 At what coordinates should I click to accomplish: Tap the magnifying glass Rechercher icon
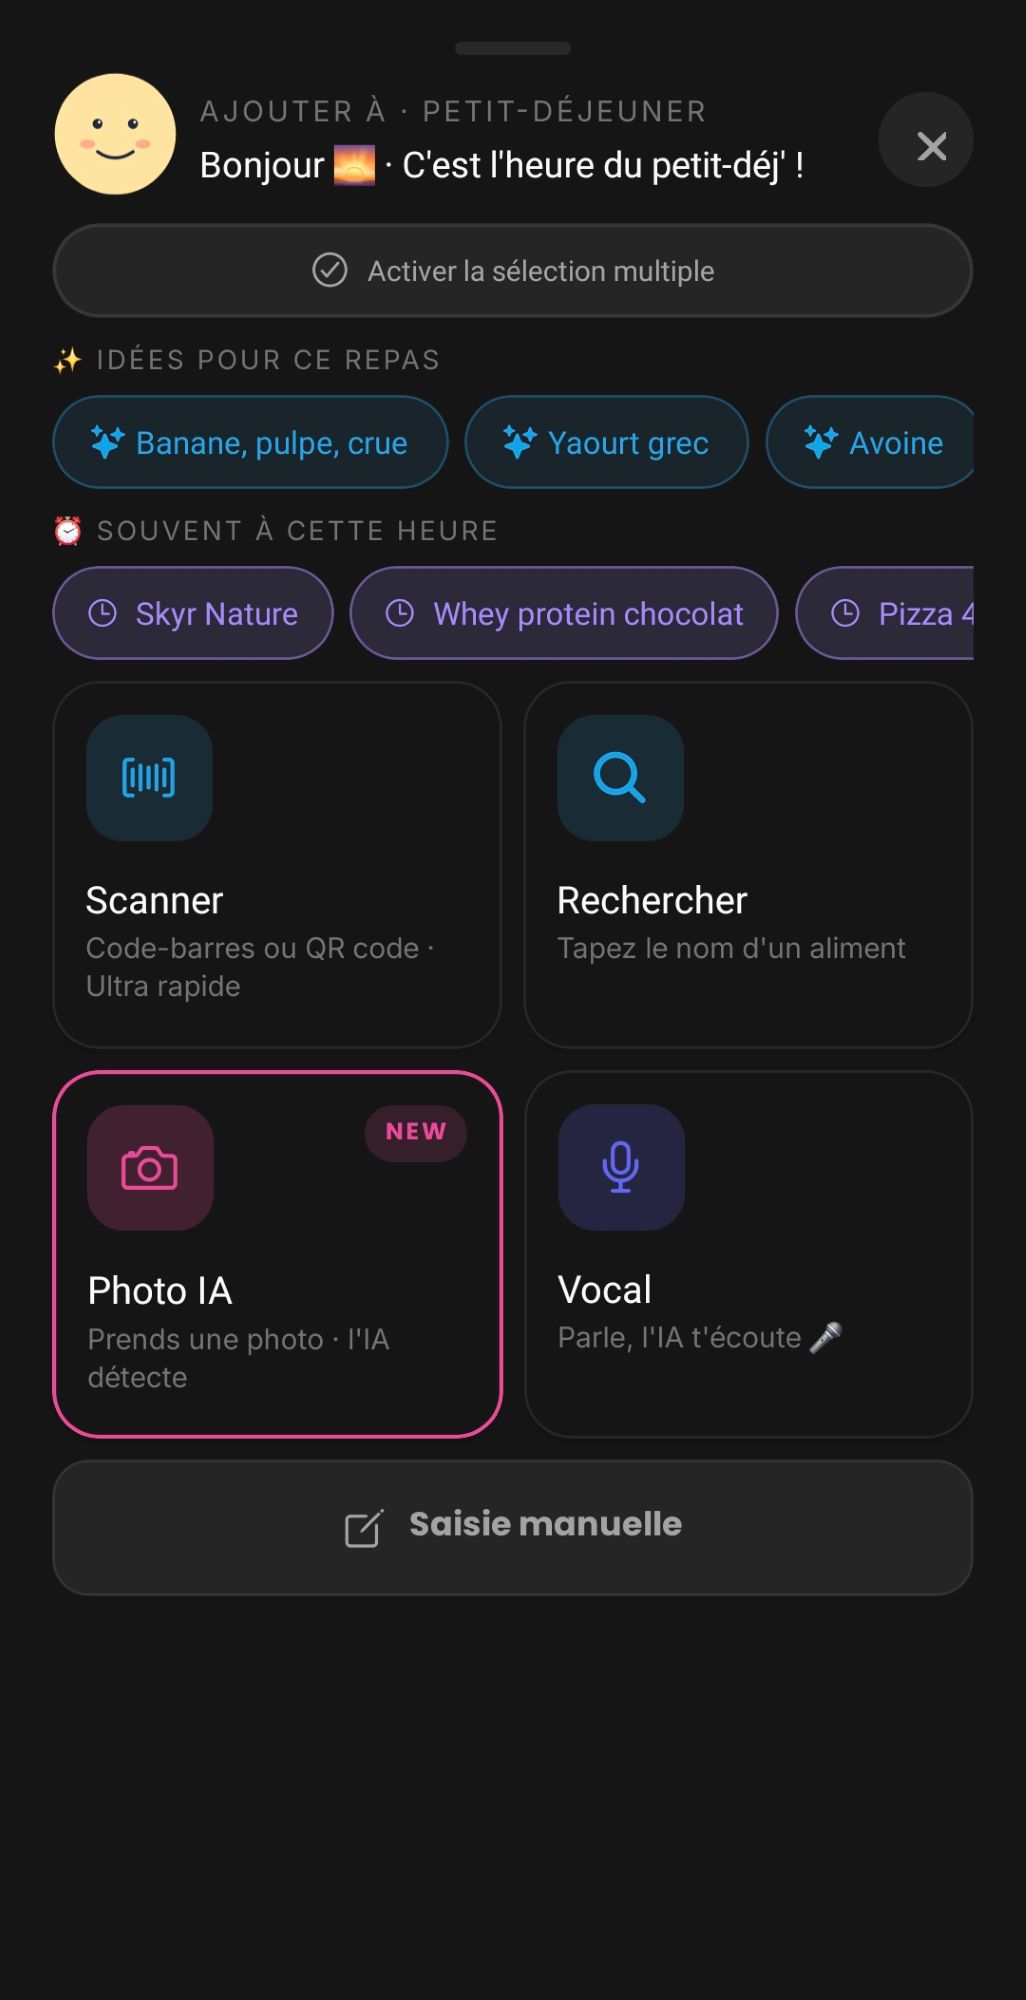[x=620, y=778]
